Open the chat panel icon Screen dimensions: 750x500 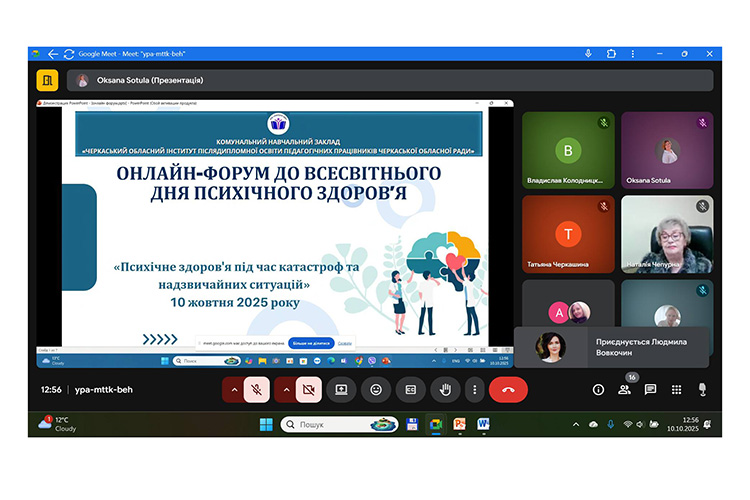pos(650,390)
